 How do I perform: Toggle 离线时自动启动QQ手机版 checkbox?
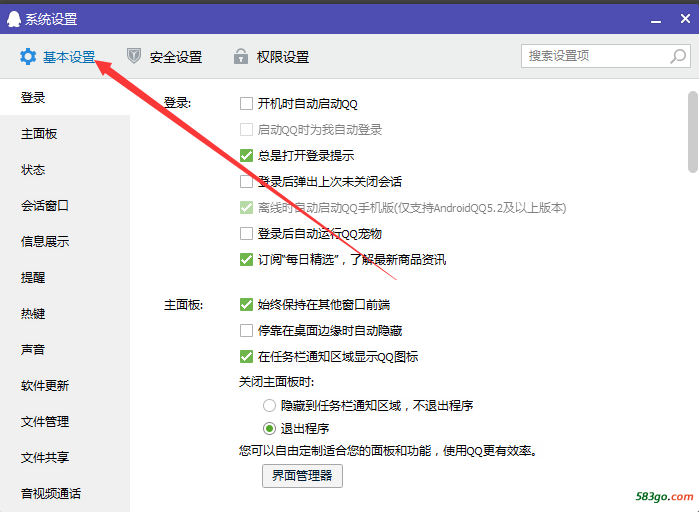246,207
